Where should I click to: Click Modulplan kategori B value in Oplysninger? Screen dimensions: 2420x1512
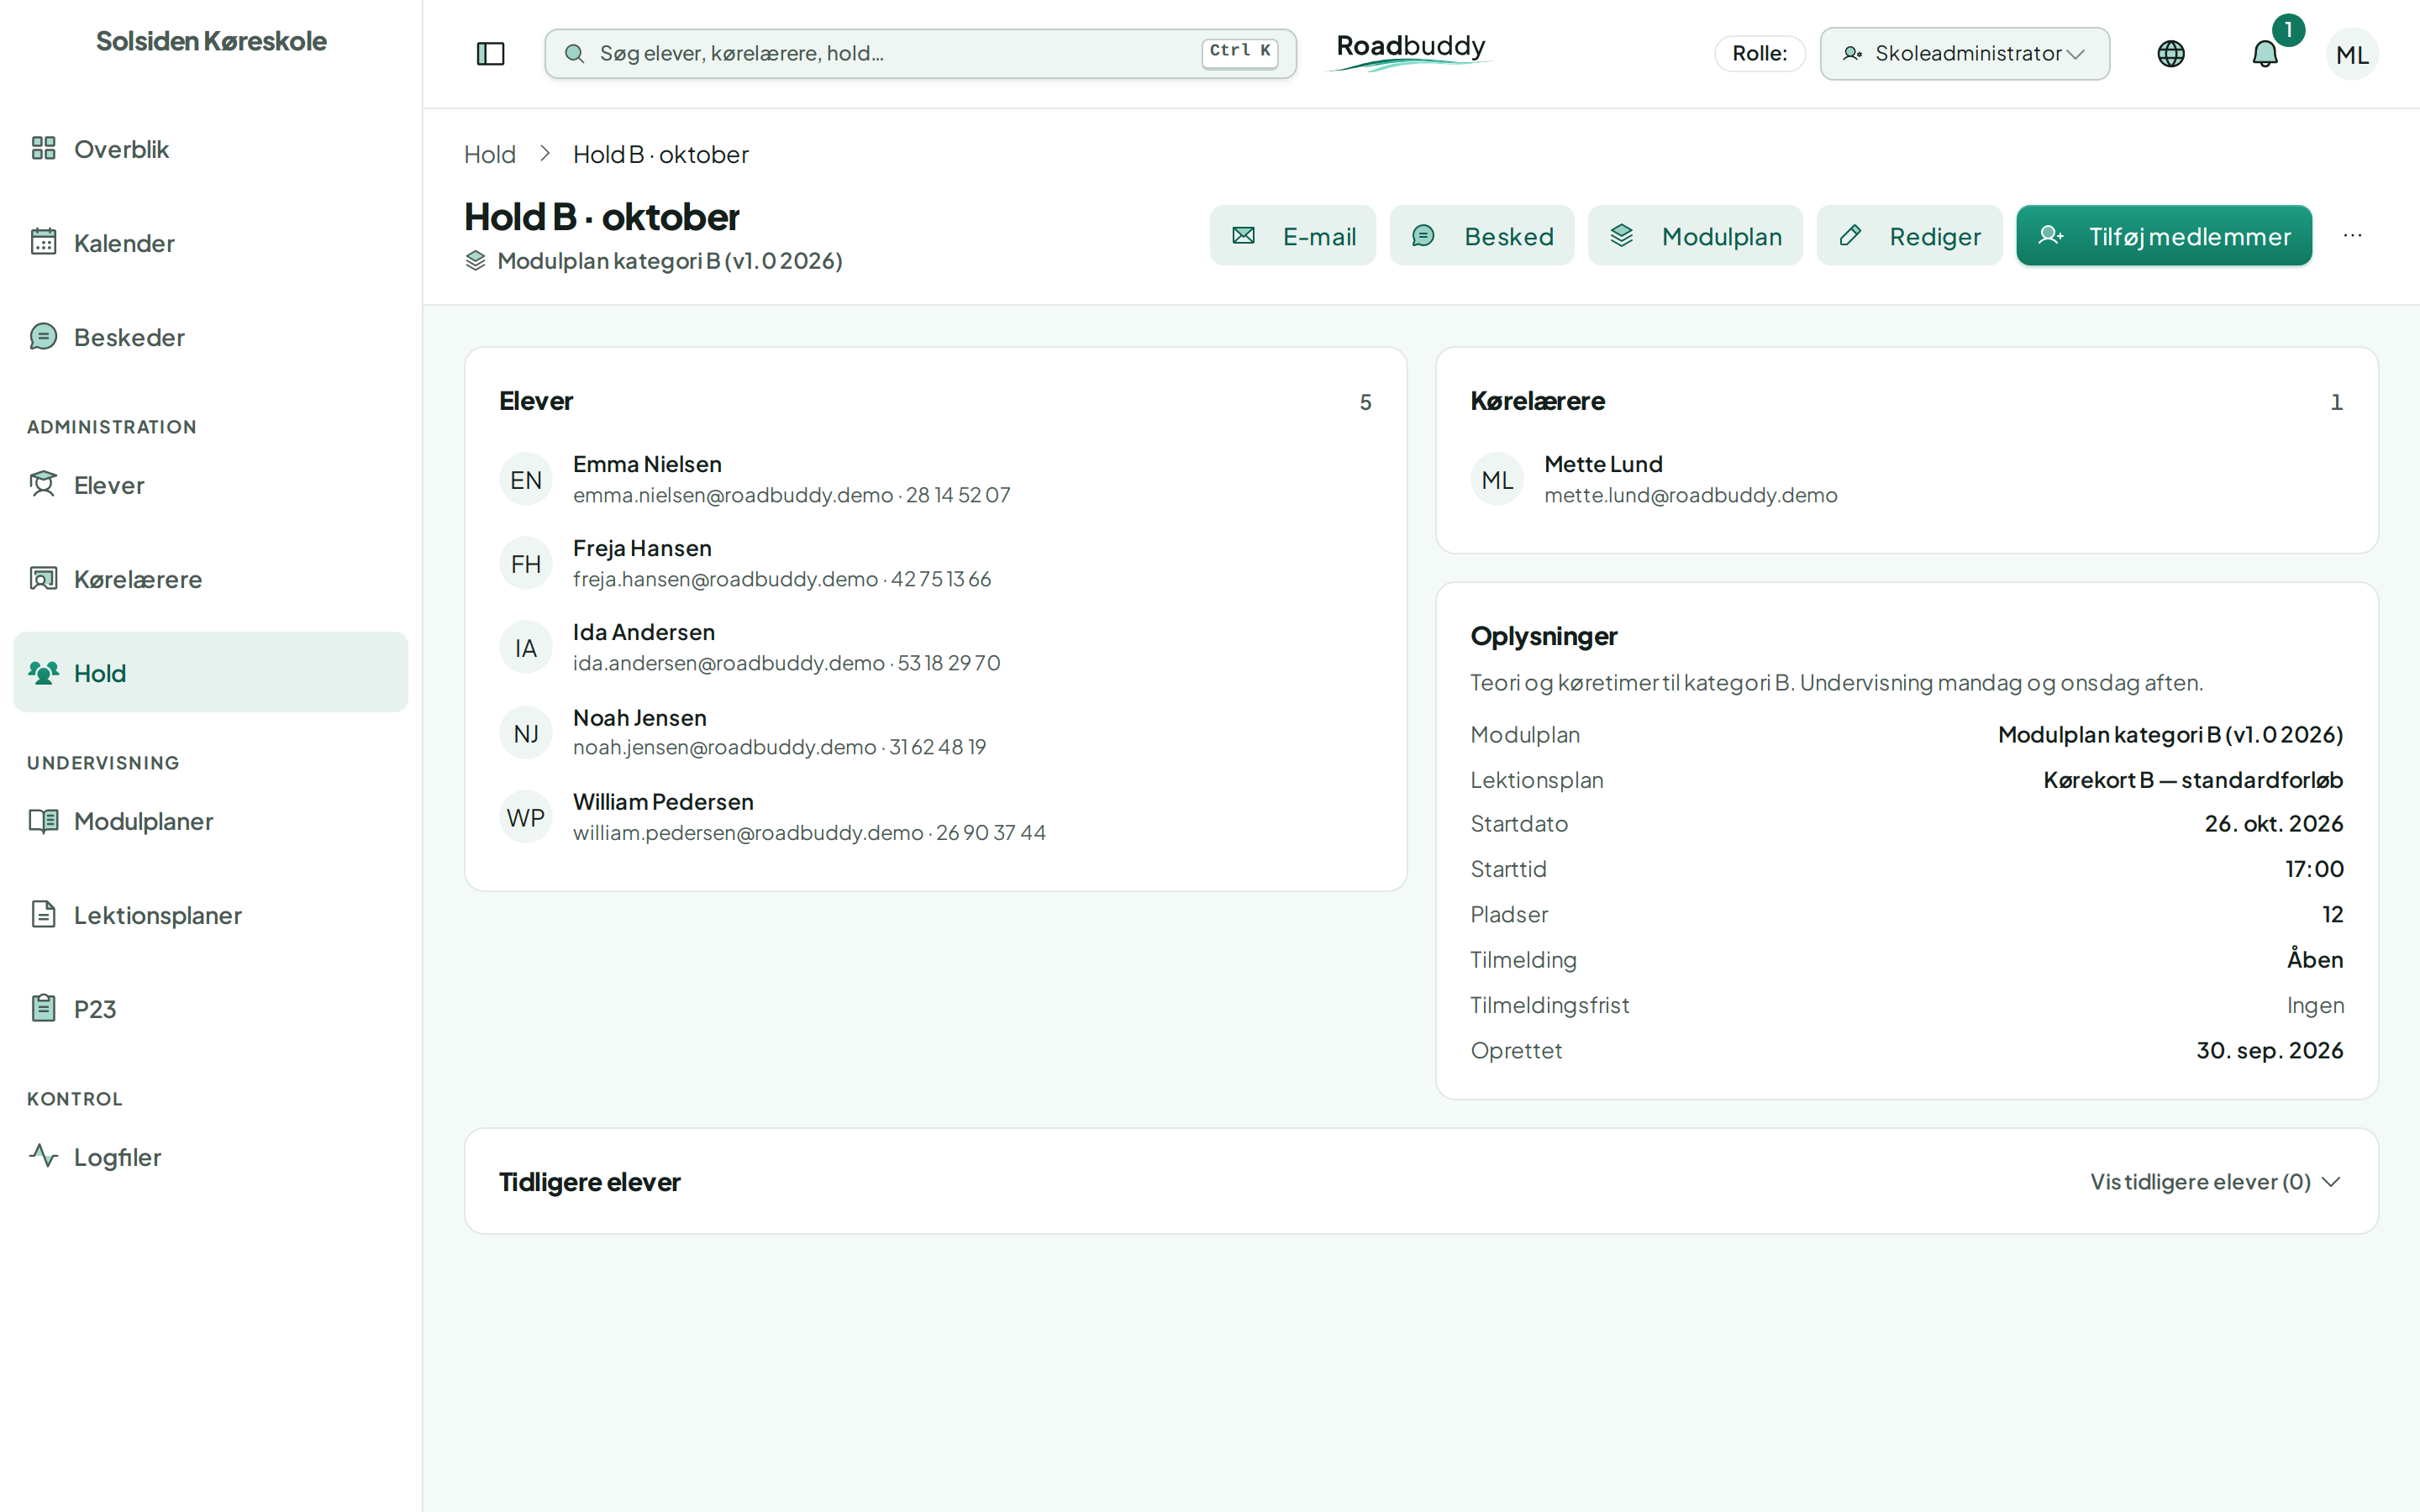coord(2170,735)
